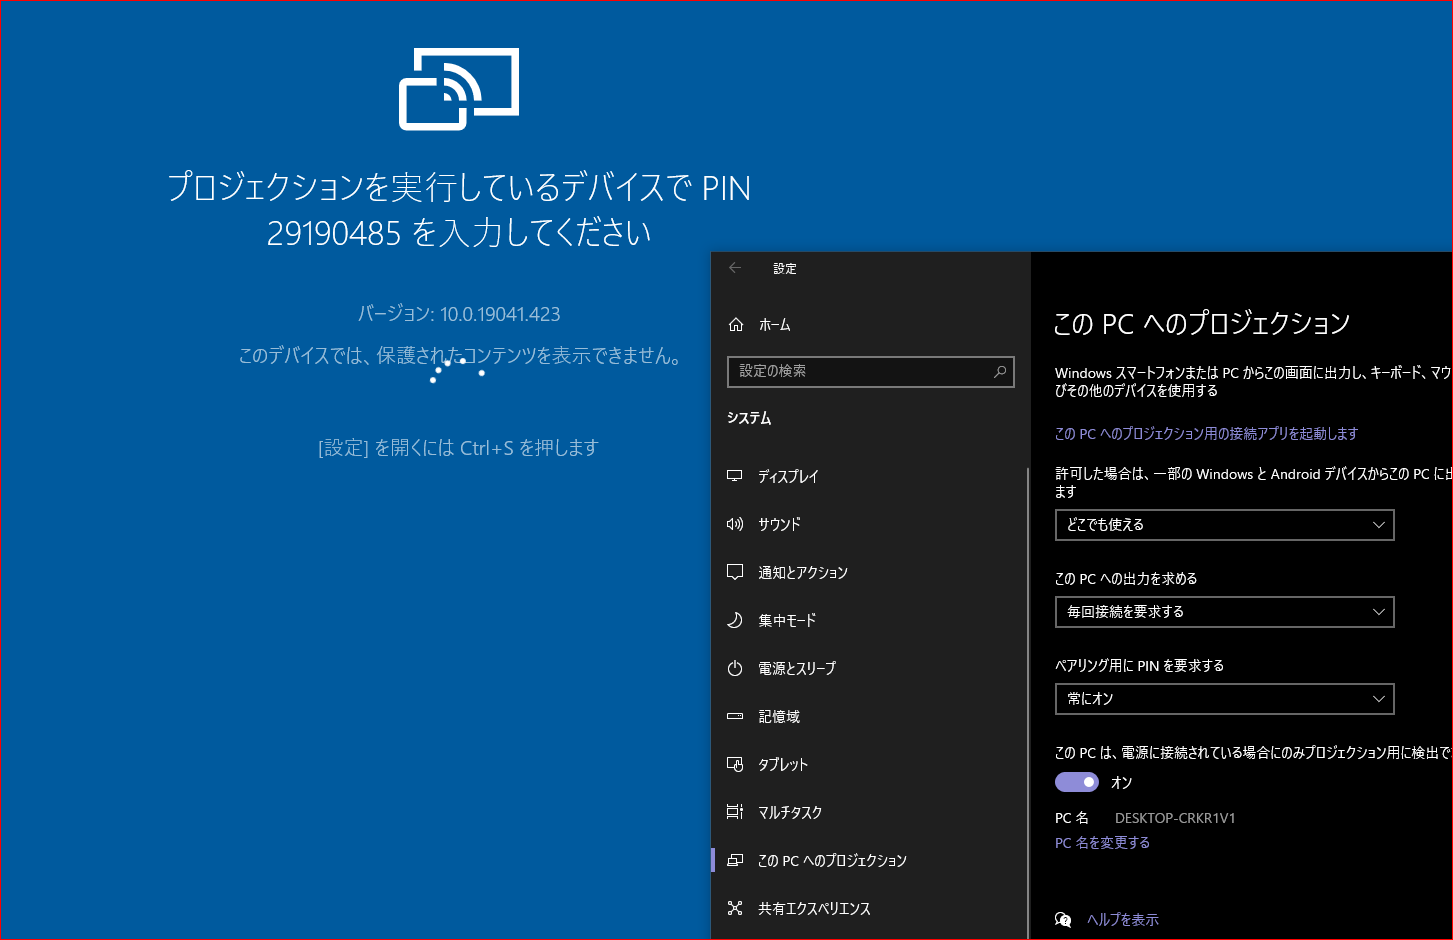Click the projecting-to-PC icon in sidebar
The width and height of the screenshot is (1453, 940).
pyautogui.click(x=735, y=860)
